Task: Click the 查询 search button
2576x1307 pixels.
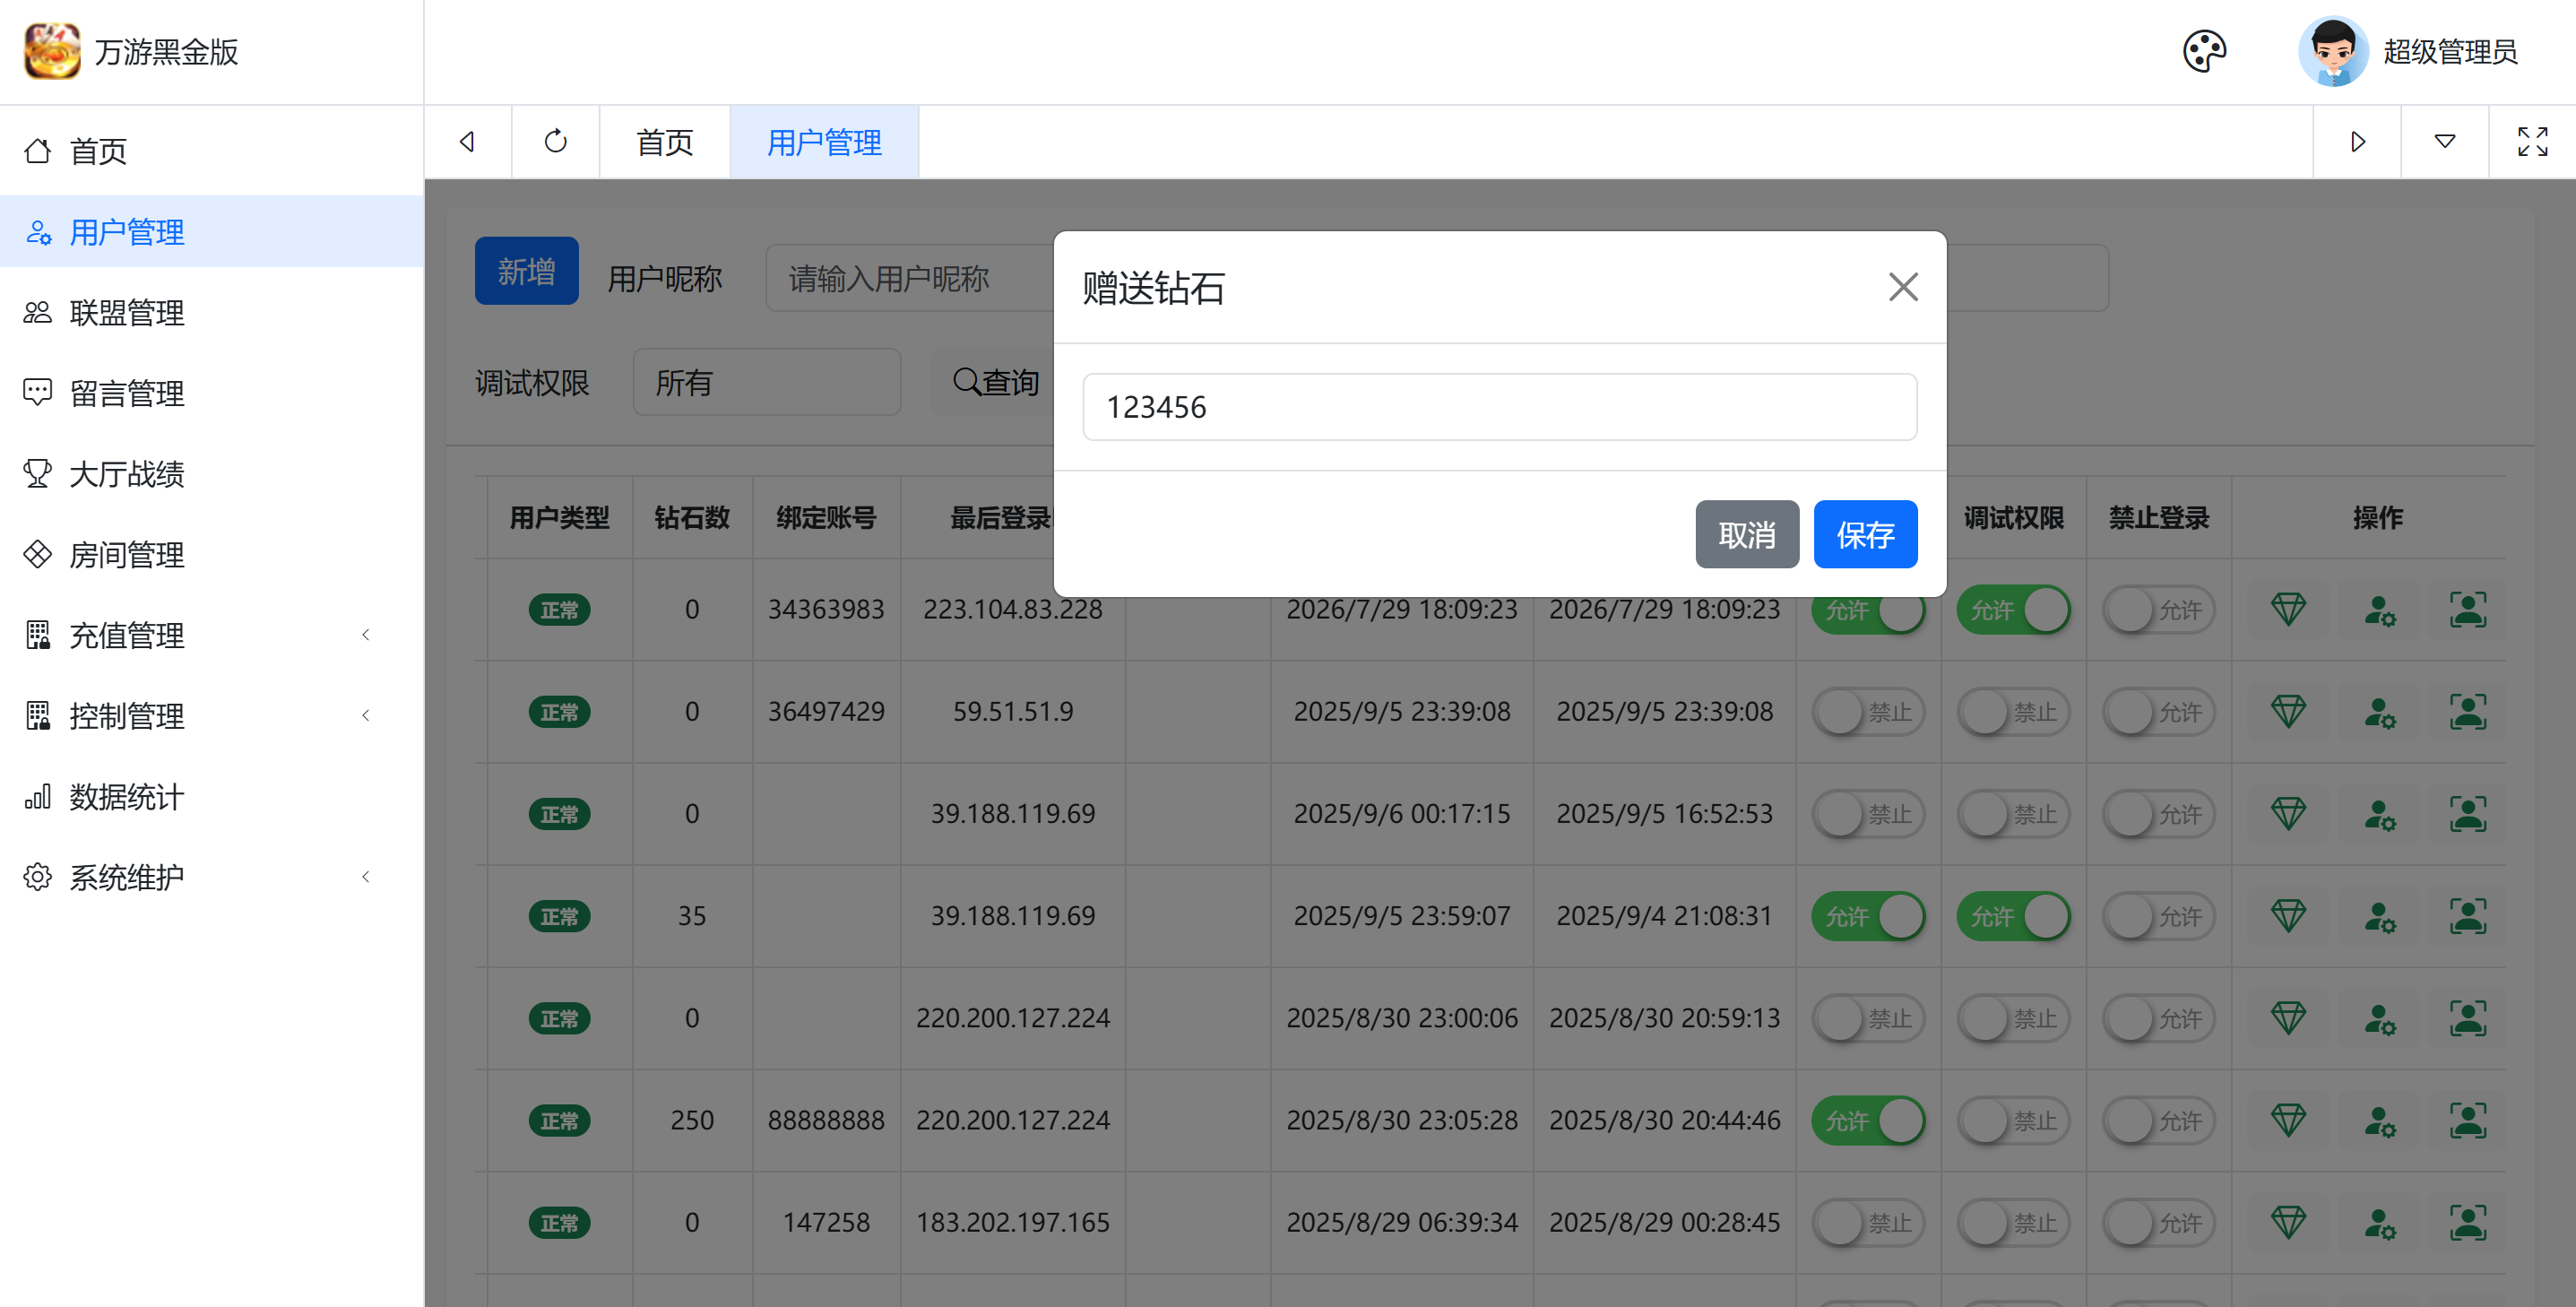Action: click(994, 382)
